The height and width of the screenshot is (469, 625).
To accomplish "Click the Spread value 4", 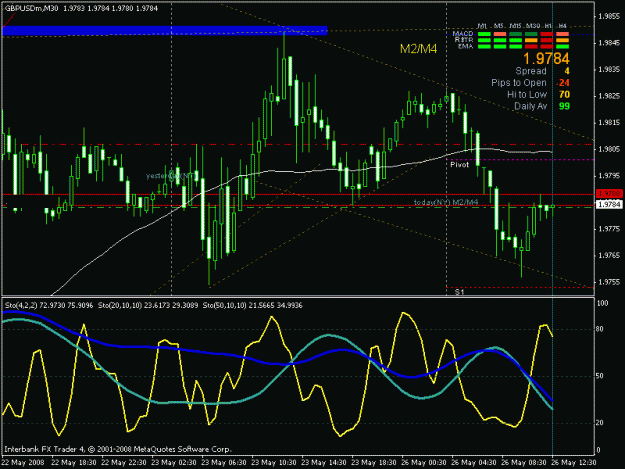I will 567,71.
